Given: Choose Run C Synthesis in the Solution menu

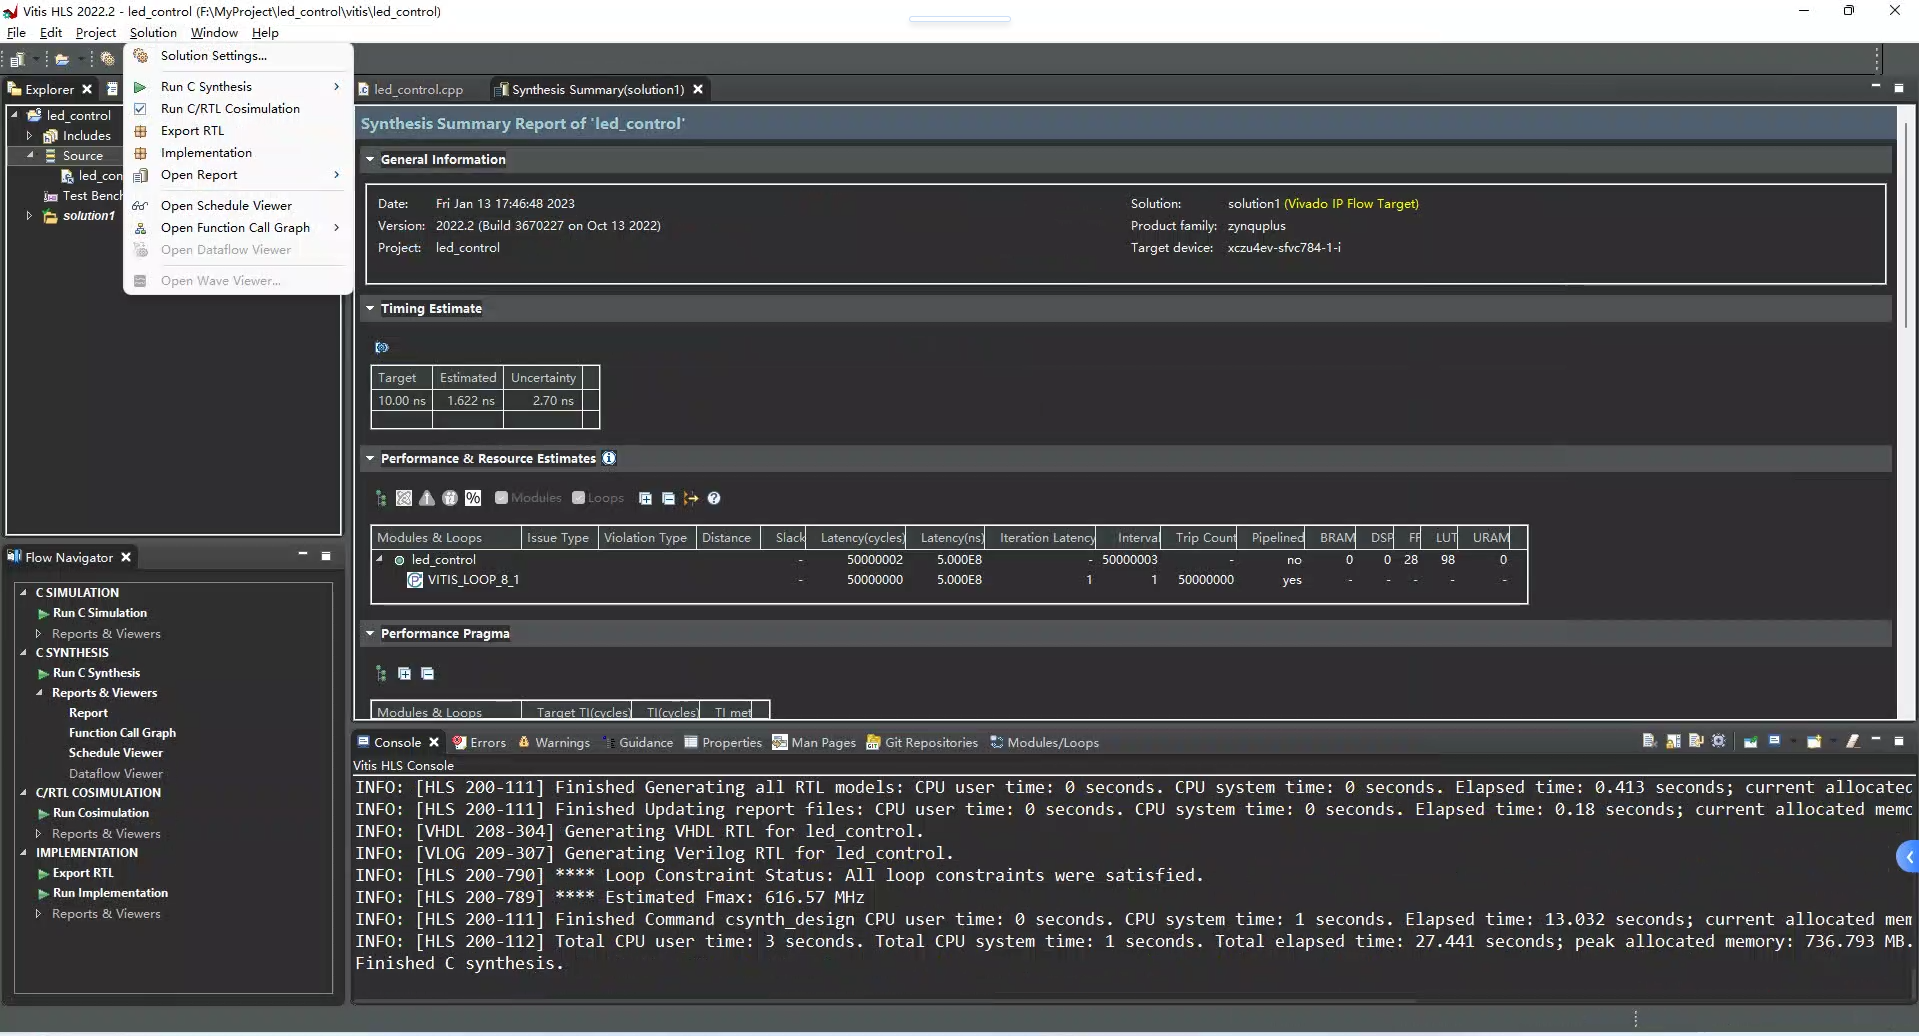Looking at the screenshot, I should (237, 87).
